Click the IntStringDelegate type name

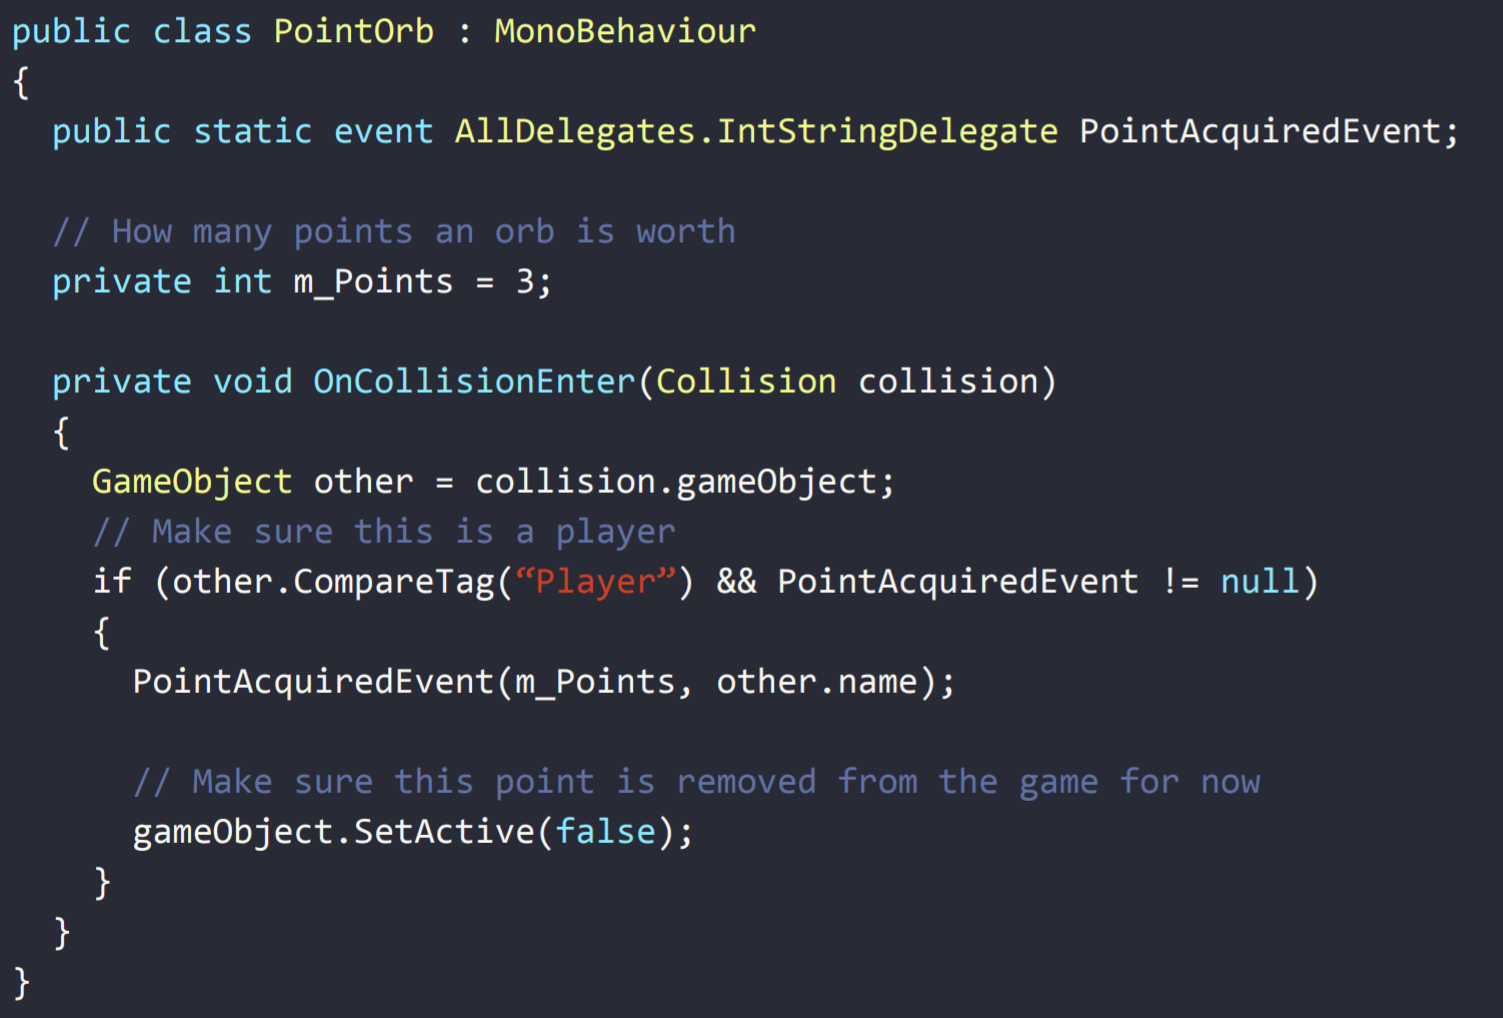[x=887, y=131]
